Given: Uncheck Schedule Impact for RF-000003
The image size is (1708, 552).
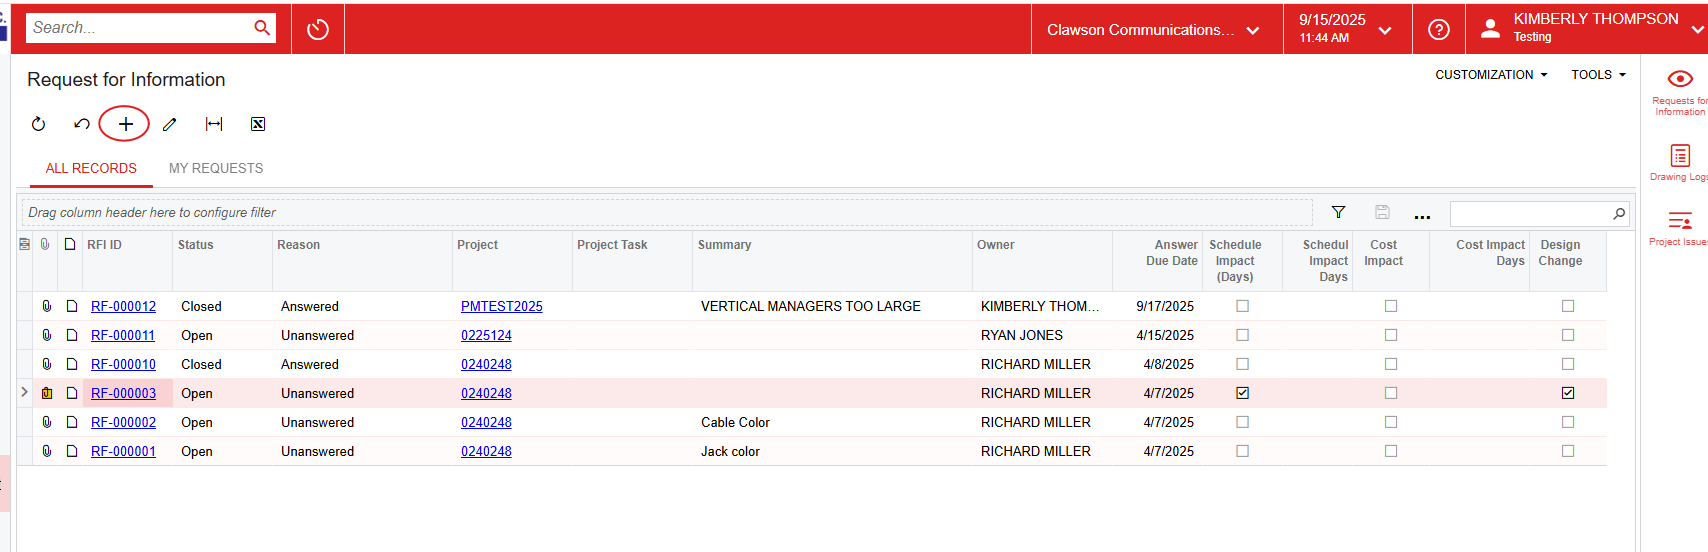Looking at the screenshot, I should [x=1242, y=393].
